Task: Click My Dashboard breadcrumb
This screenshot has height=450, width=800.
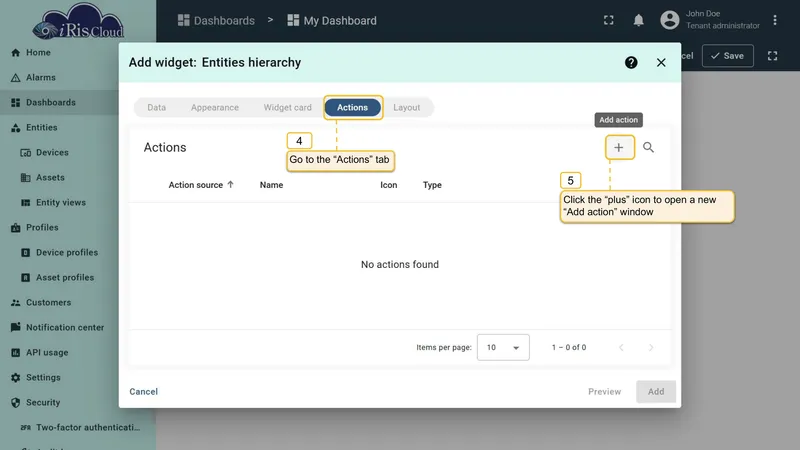Action: [x=332, y=20]
